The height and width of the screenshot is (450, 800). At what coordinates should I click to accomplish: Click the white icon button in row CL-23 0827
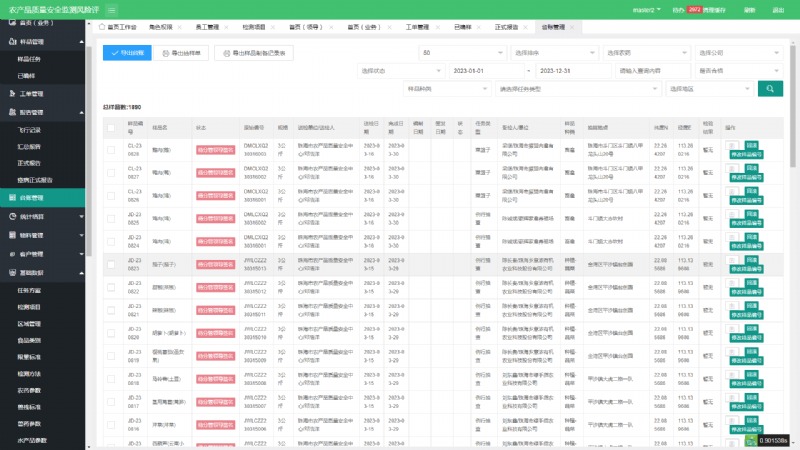tap(732, 168)
